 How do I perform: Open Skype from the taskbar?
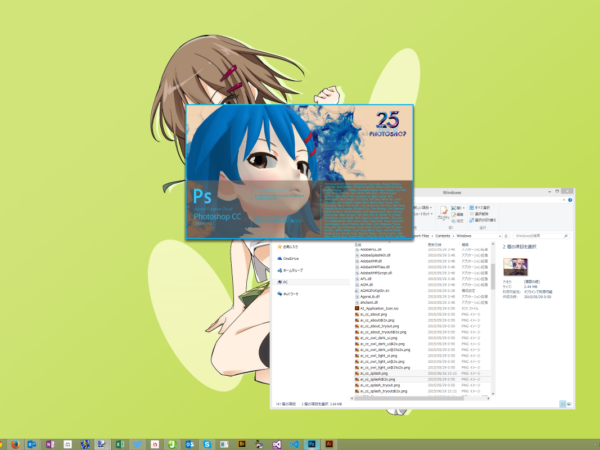207,444
